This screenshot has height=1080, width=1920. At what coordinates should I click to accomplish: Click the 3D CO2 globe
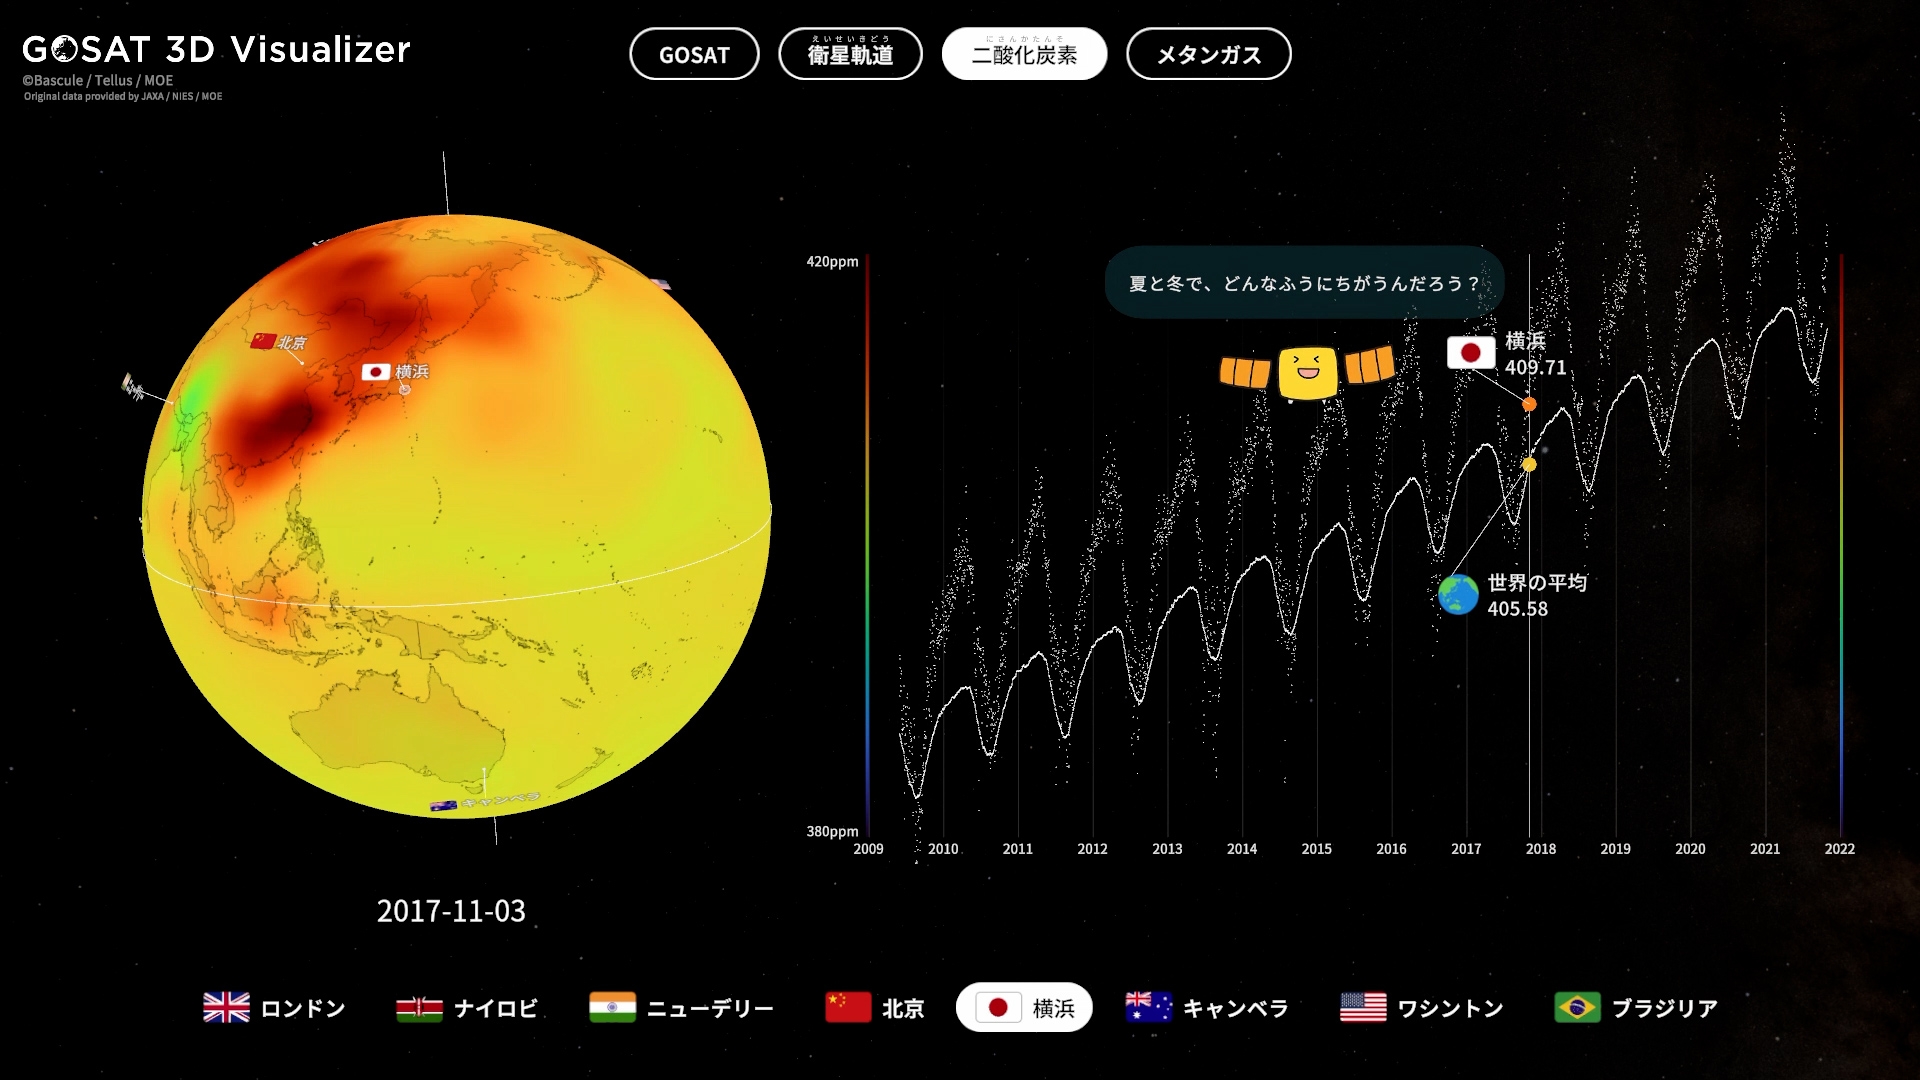(456, 516)
